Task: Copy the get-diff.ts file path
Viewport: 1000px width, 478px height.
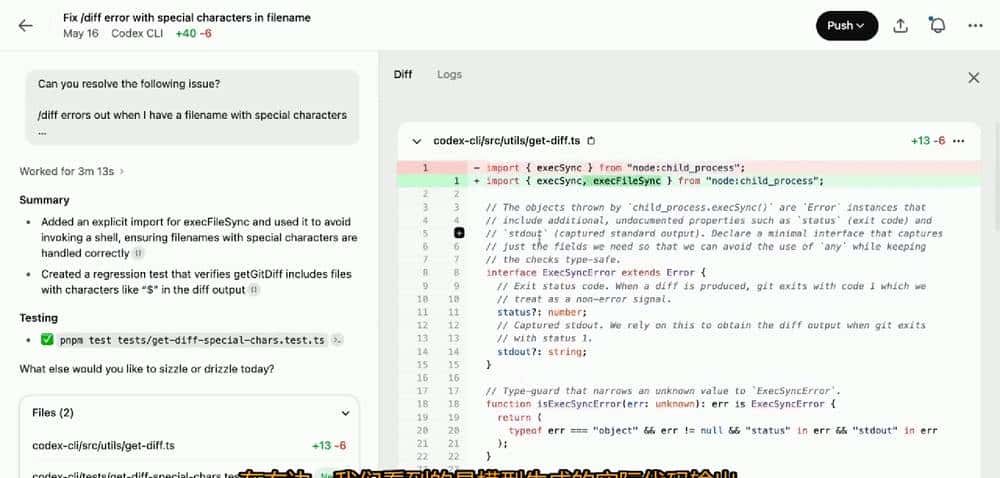Action: 591,141
